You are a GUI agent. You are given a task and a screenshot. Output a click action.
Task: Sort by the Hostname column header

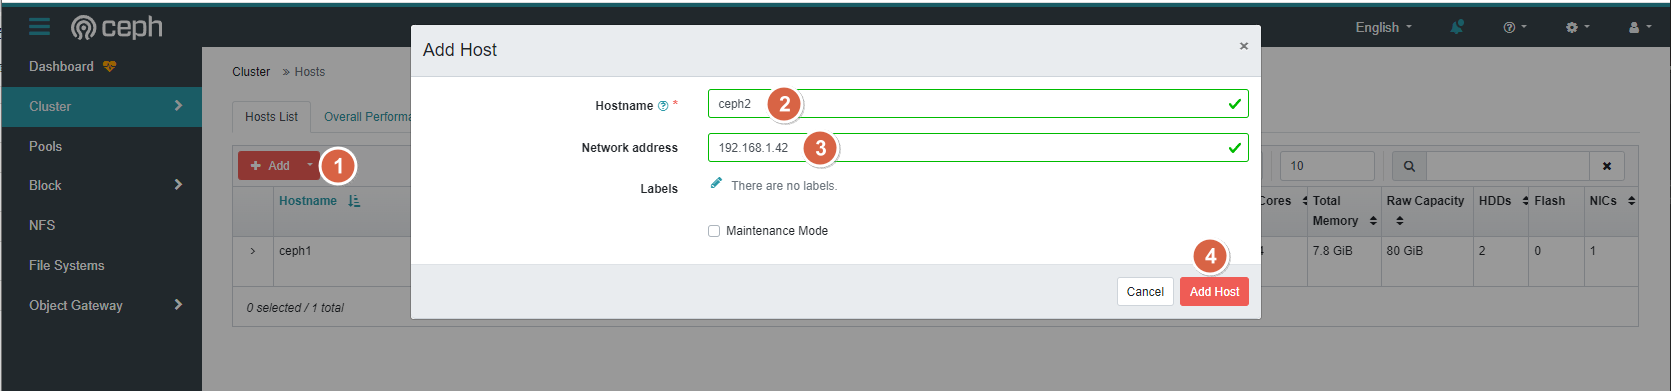pos(308,201)
